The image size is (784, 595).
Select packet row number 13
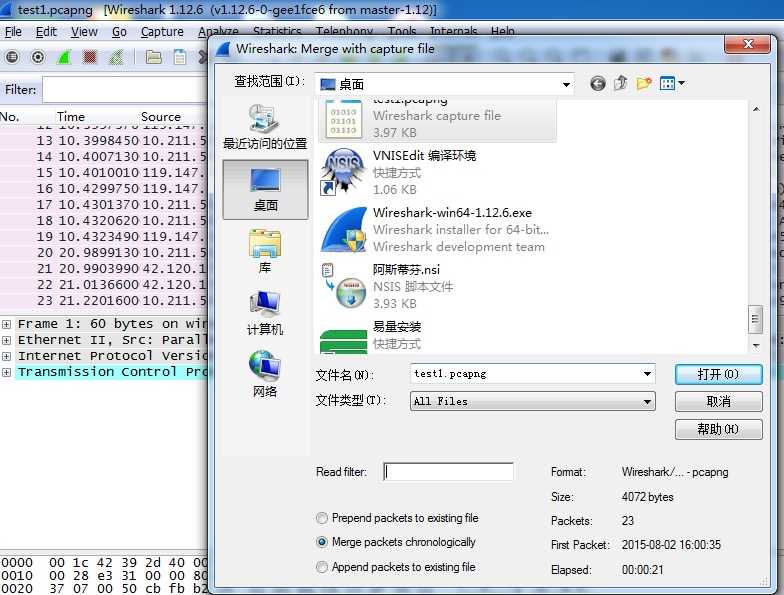tap(104, 141)
